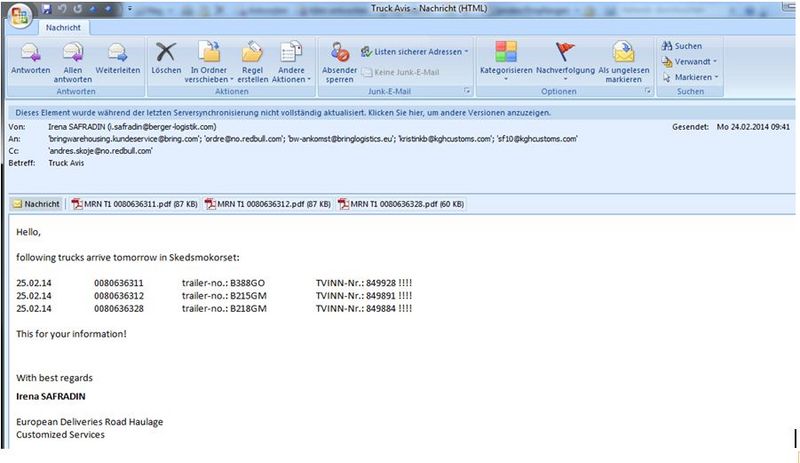Block sender via Absender sperren
The width and height of the screenshot is (800, 463).
(339, 62)
